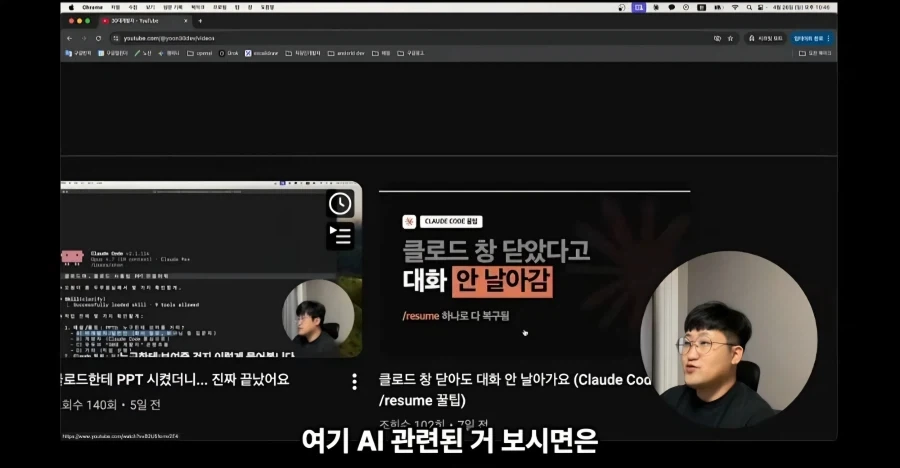
Task: Open the first bookmark with the blue translate icon
Action: [78, 53]
